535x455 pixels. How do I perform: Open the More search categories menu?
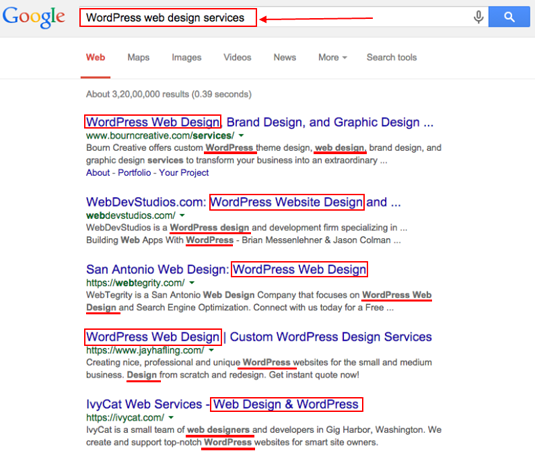(x=332, y=57)
